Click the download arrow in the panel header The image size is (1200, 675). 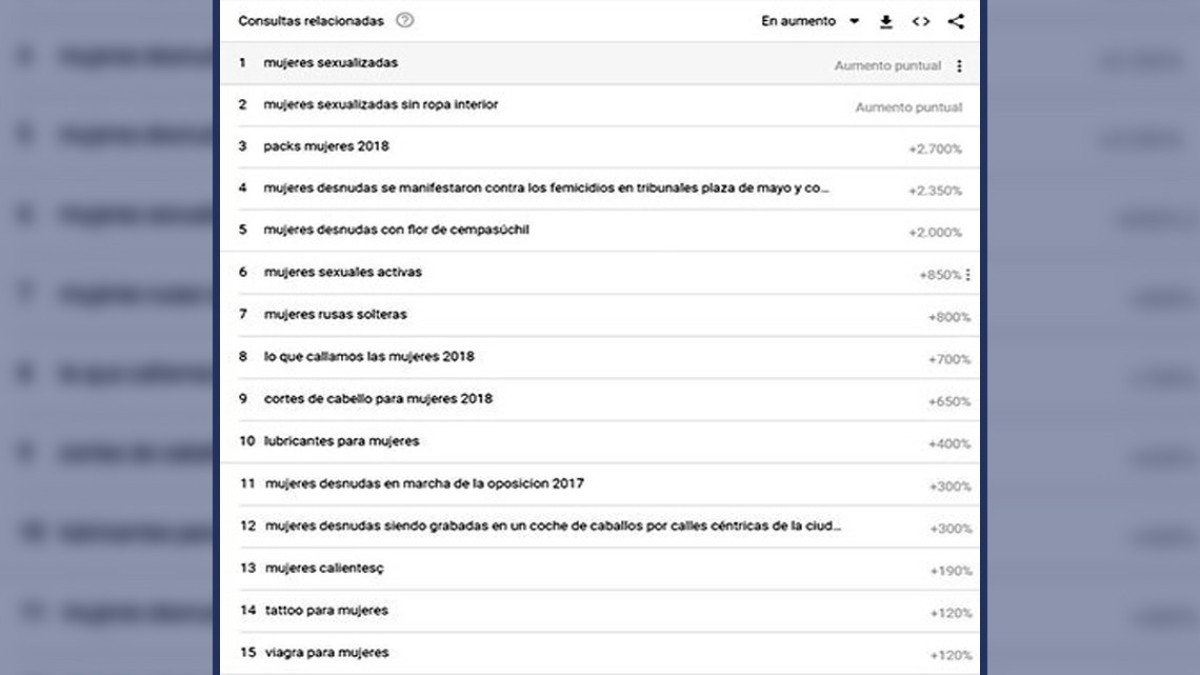pos(886,20)
